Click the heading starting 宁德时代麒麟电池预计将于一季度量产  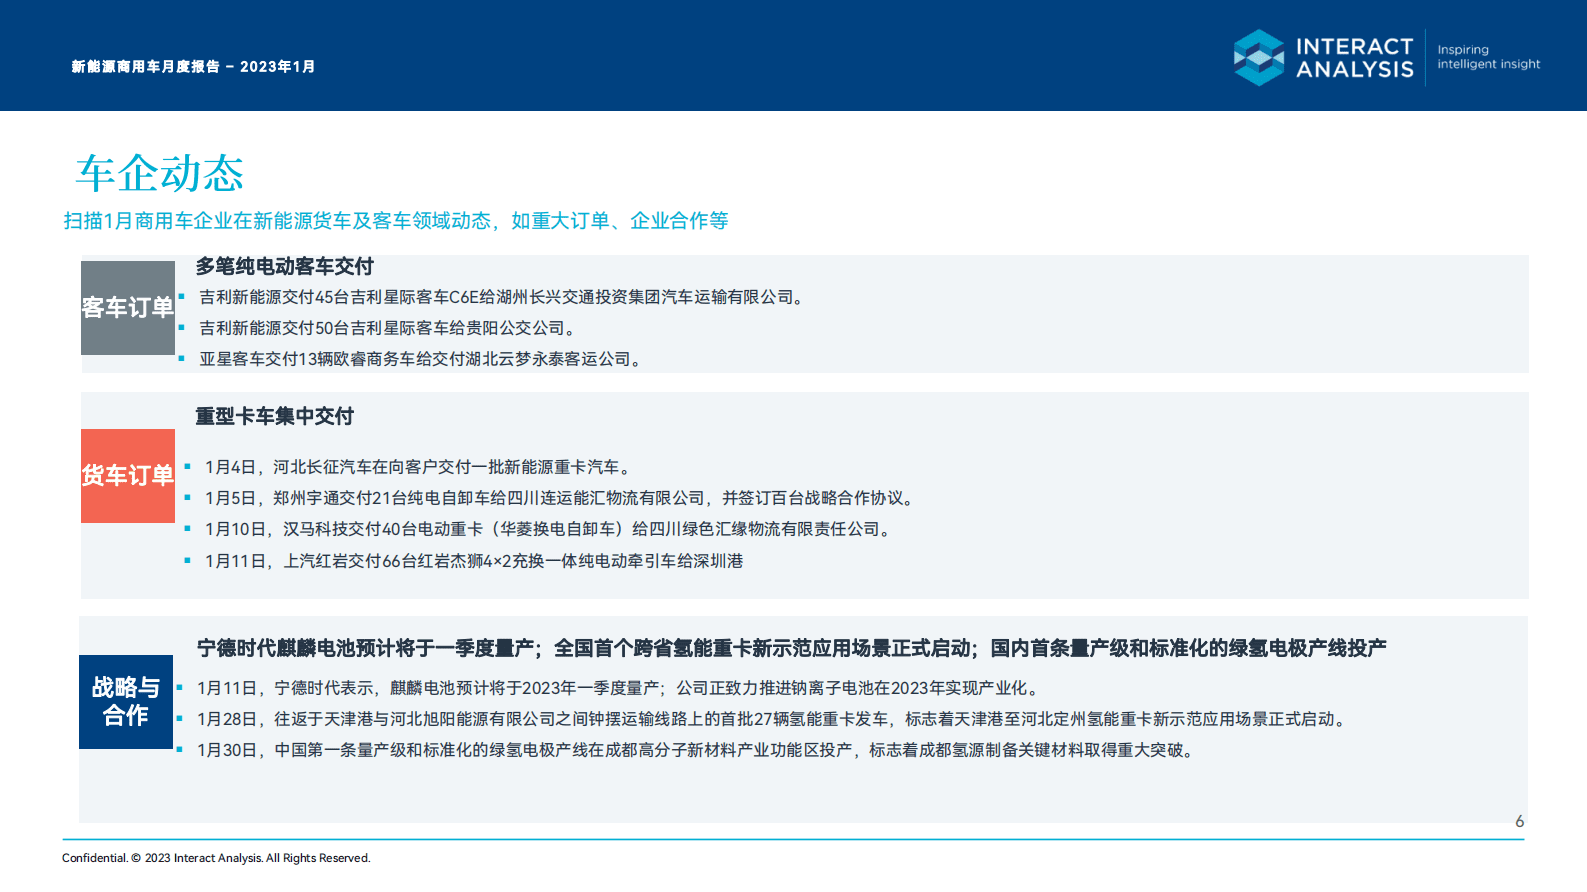coord(791,648)
